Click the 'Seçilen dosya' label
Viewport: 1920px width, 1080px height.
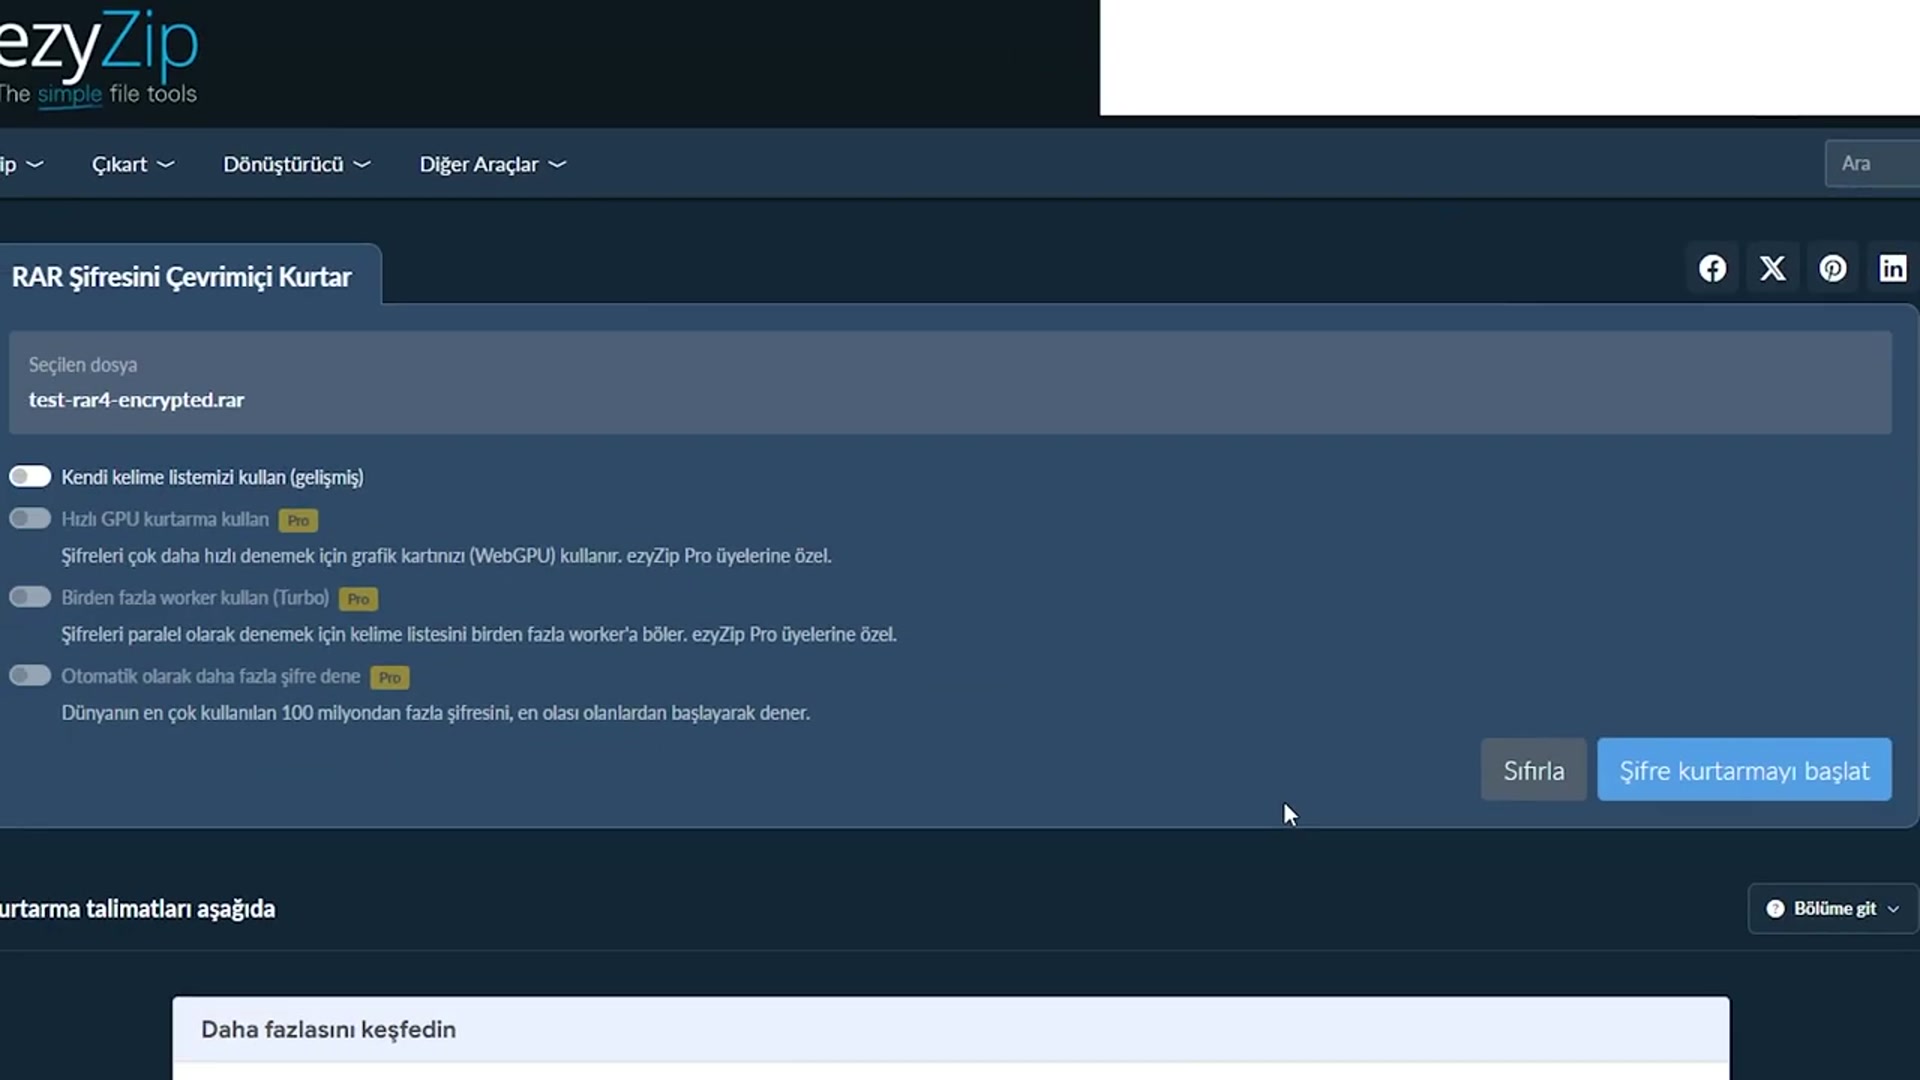(x=83, y=365)
